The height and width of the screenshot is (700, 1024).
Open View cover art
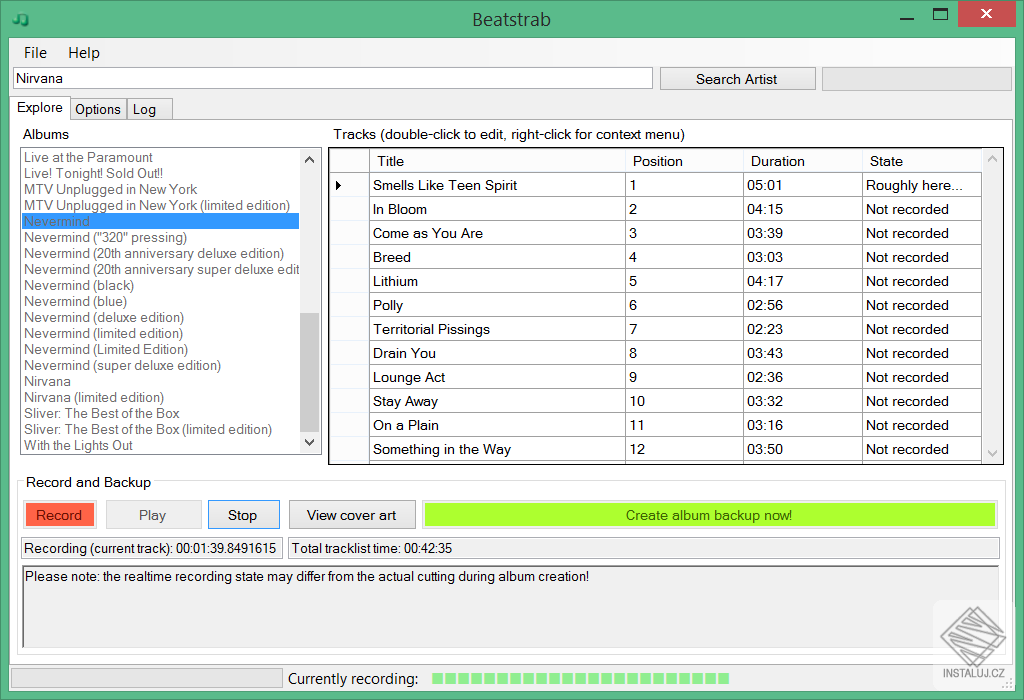[x=352, y=515]
